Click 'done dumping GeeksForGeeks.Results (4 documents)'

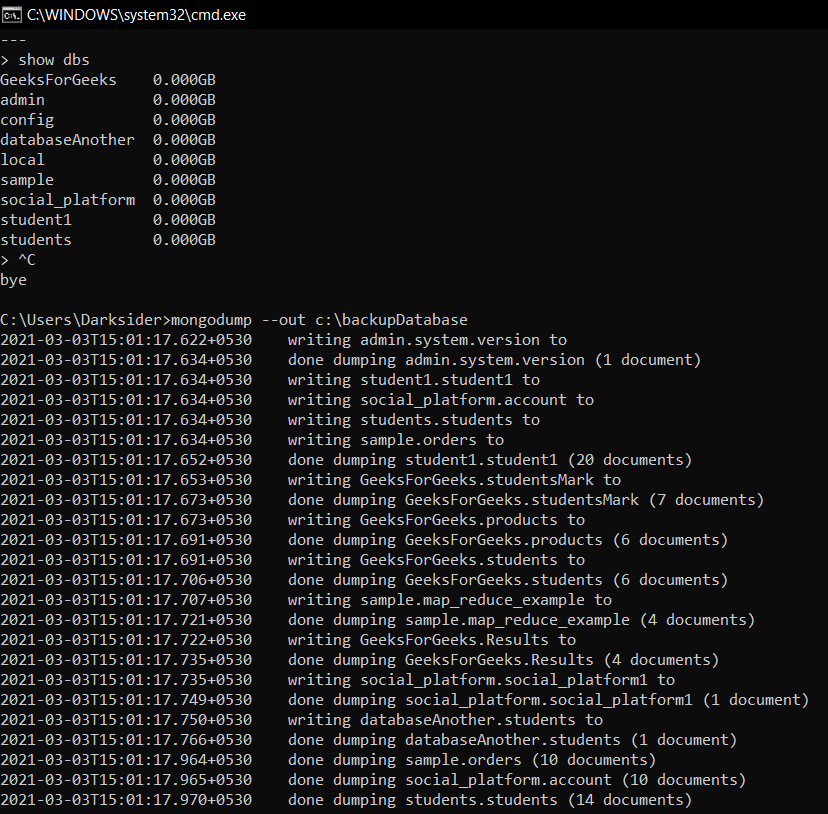pyautogui.click(x=504, y=660)
